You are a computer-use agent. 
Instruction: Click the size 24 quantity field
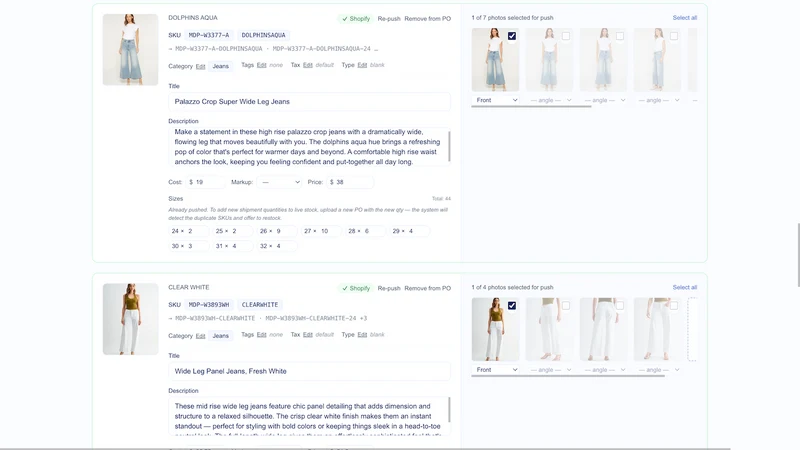pyautogui.click(x=189, y=231)
